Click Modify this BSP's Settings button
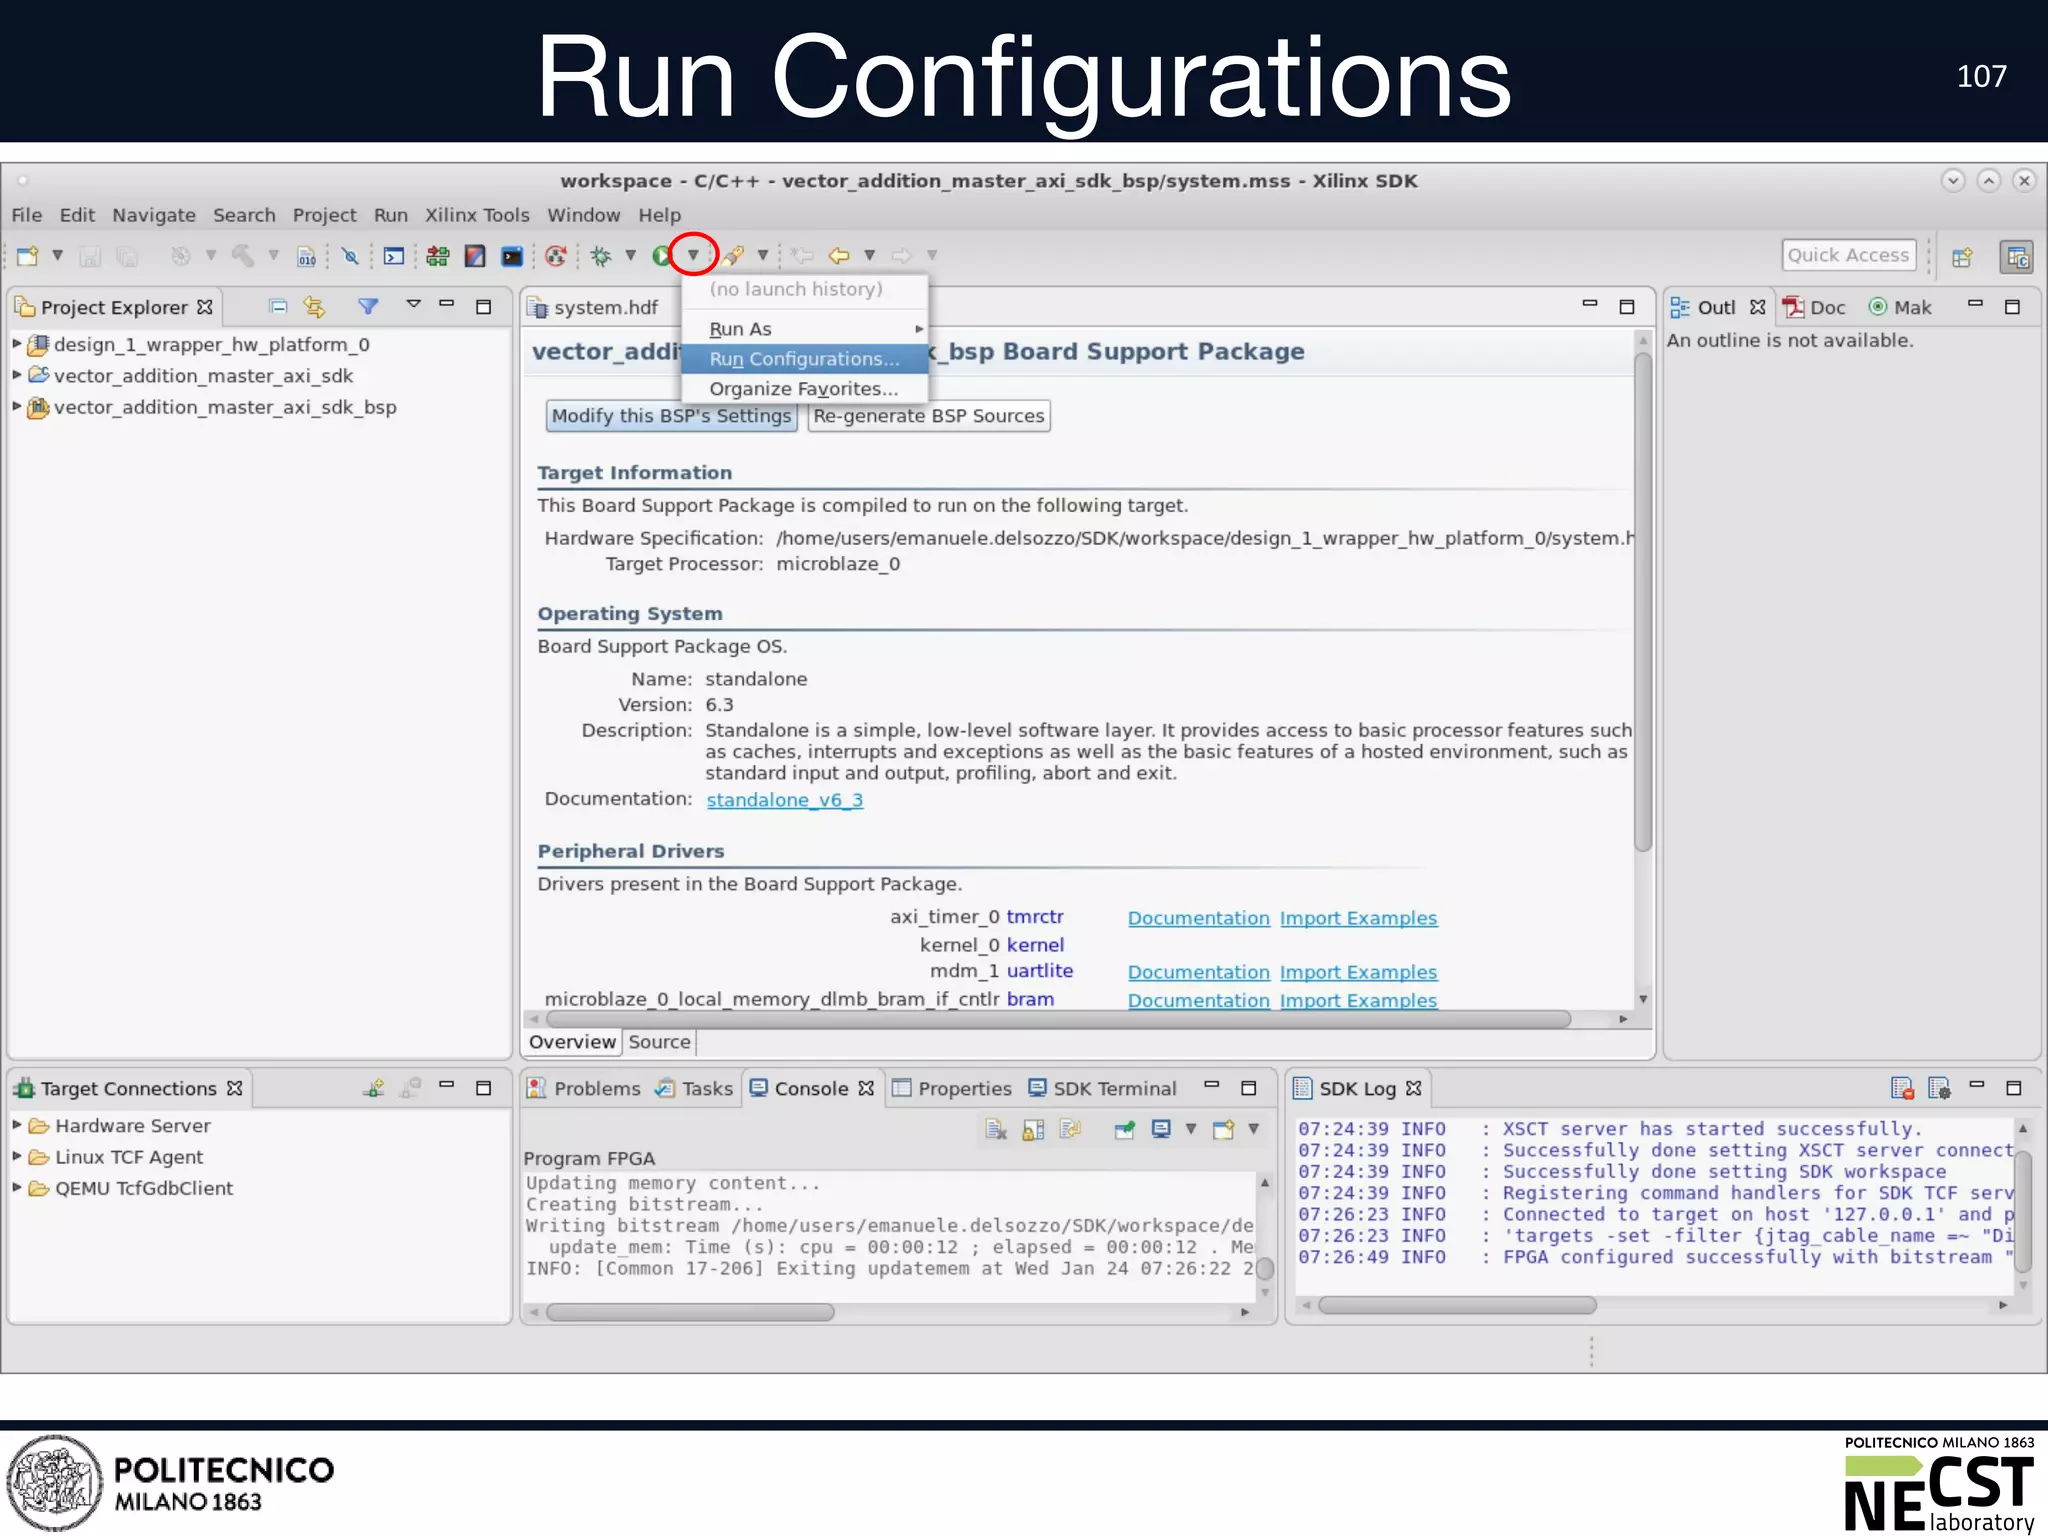 click(671, 416)
